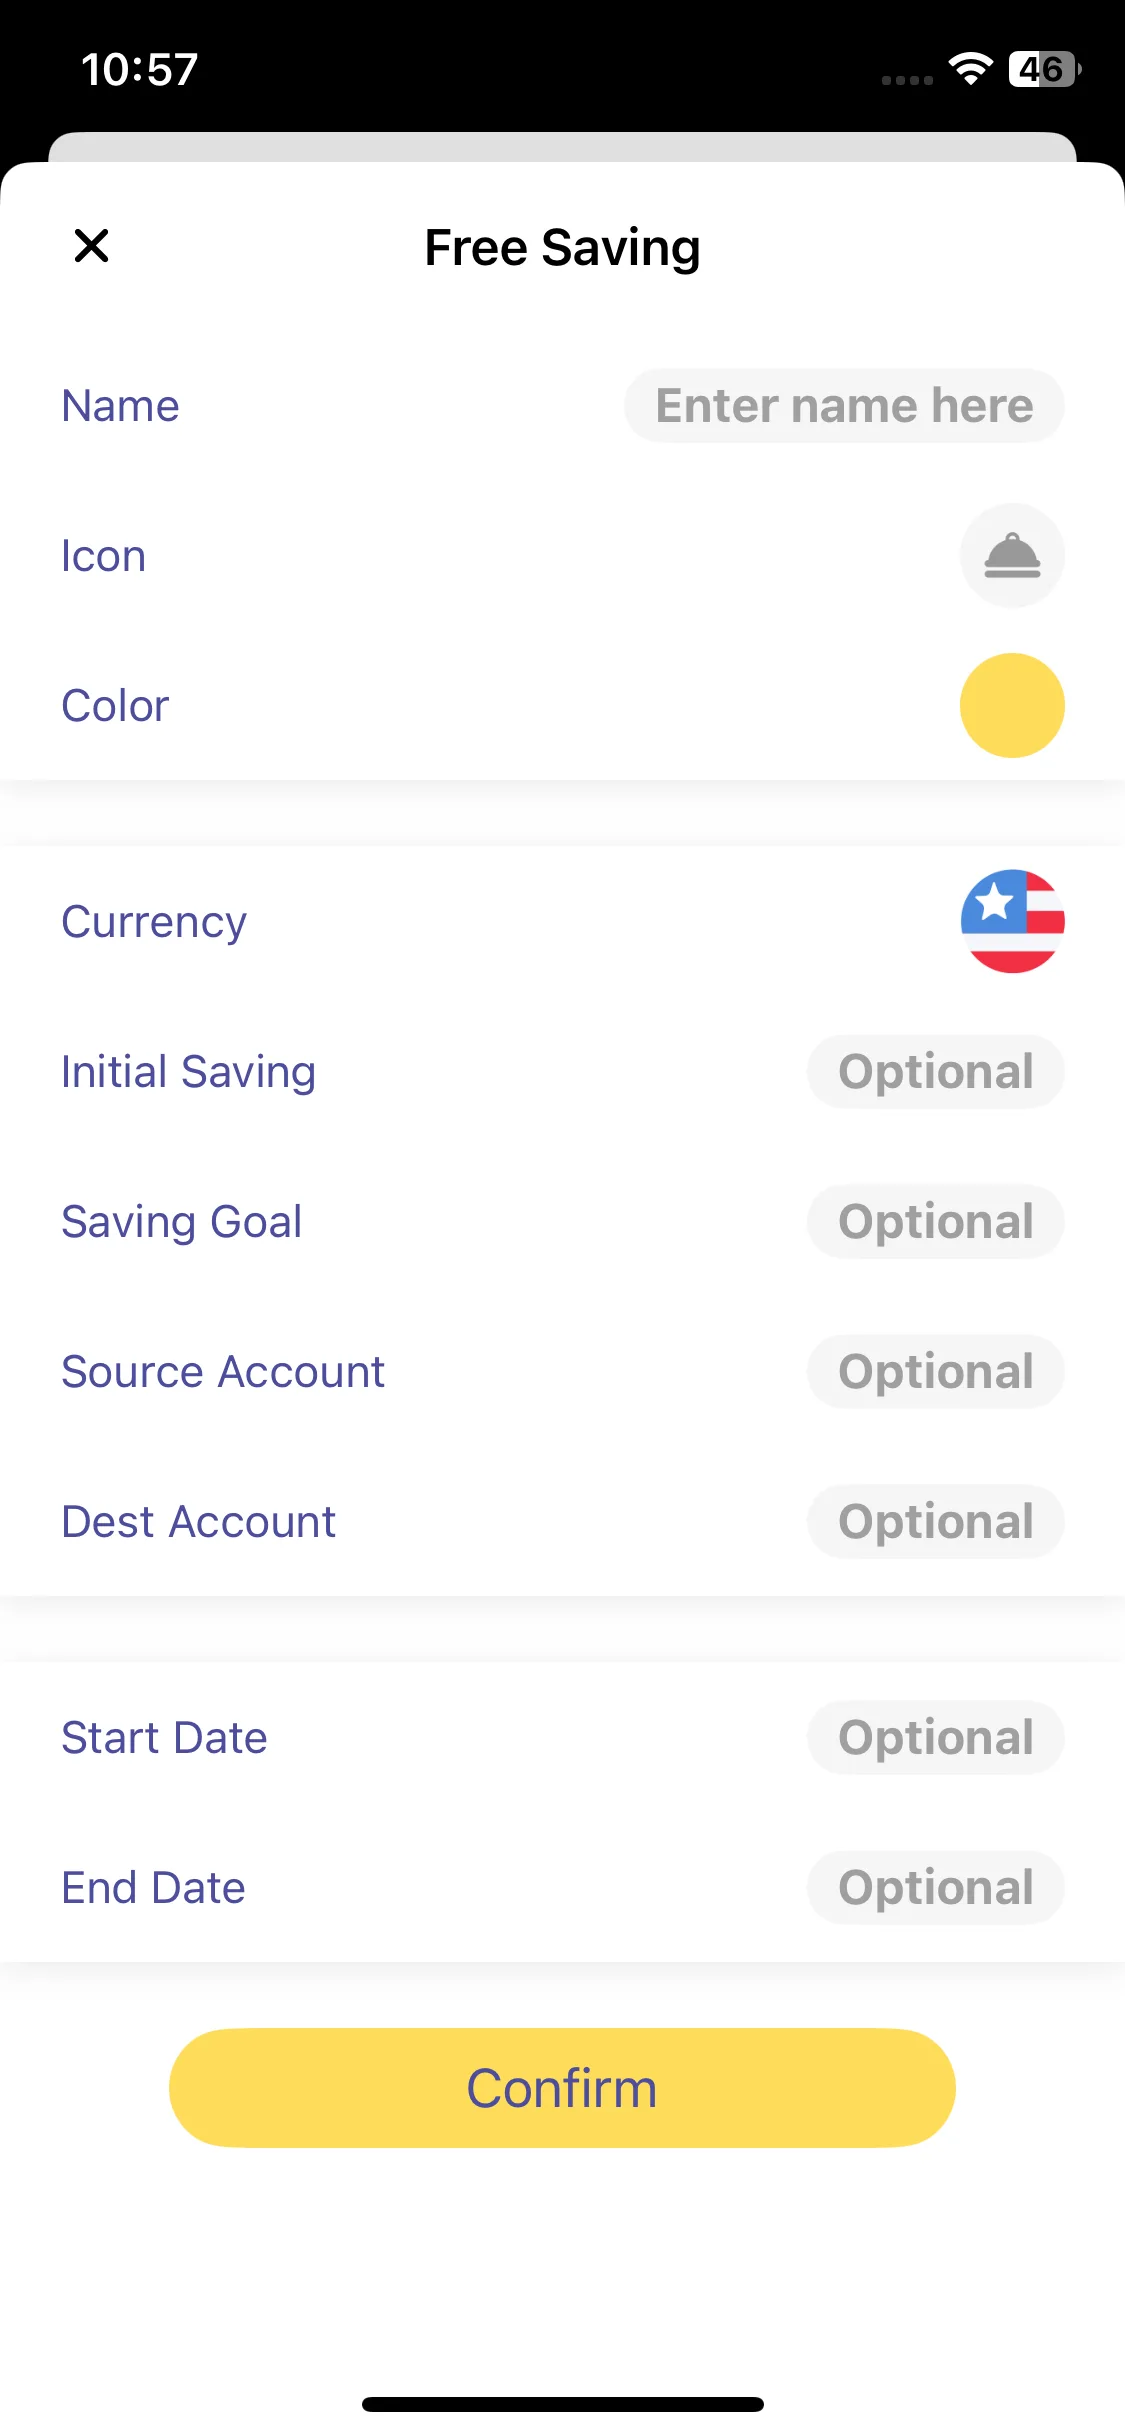
Task: Pick a Start Date
Action: [935, 1738]
